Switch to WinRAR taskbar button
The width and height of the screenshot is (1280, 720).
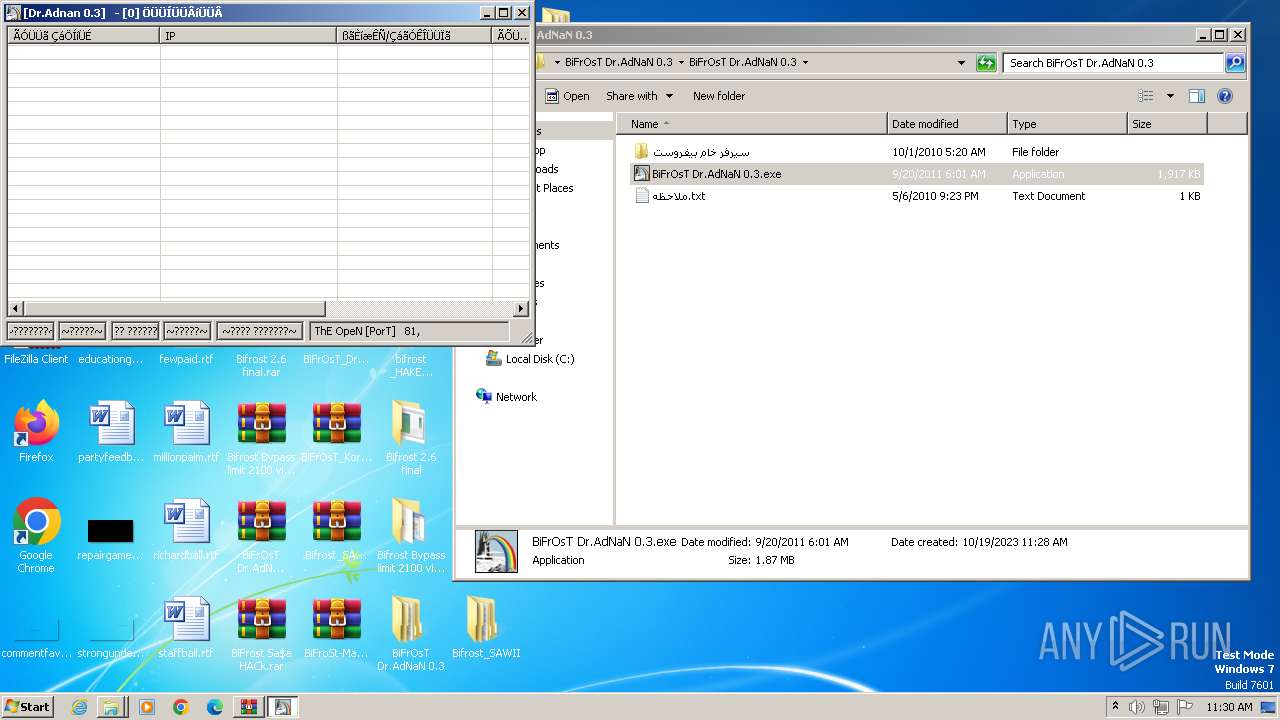(x=249, y=707)
